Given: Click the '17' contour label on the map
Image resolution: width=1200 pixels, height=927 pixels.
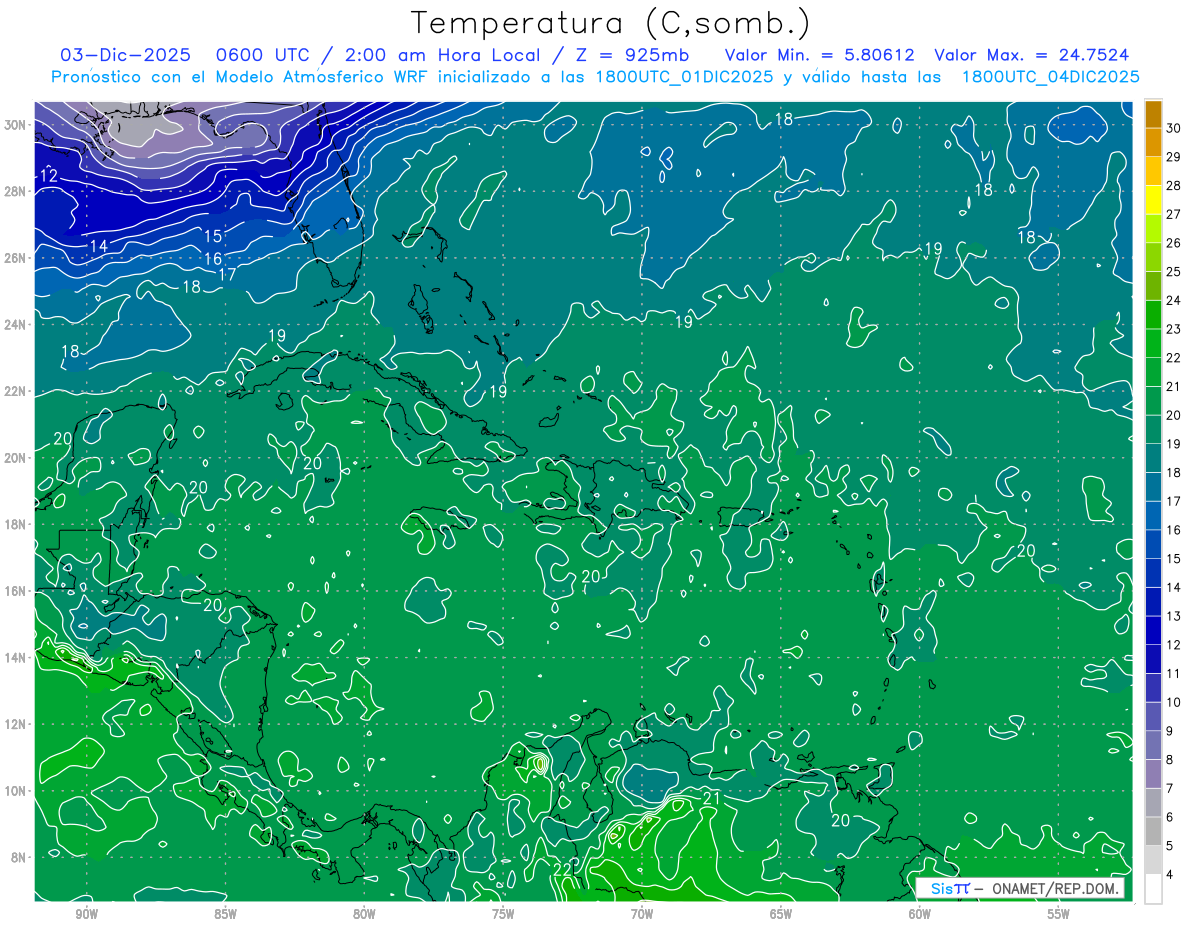Looking at the screenshot, I should click(x=227, y=274).
